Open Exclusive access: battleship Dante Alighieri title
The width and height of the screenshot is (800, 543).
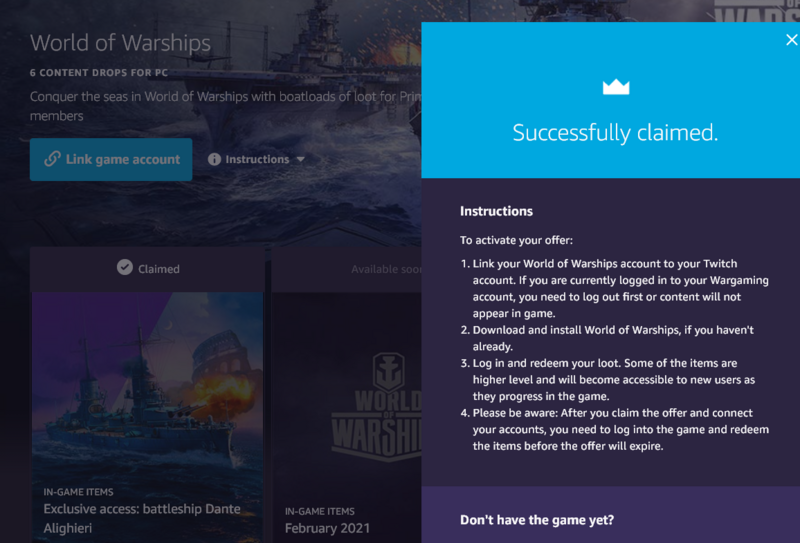(141, 518)
